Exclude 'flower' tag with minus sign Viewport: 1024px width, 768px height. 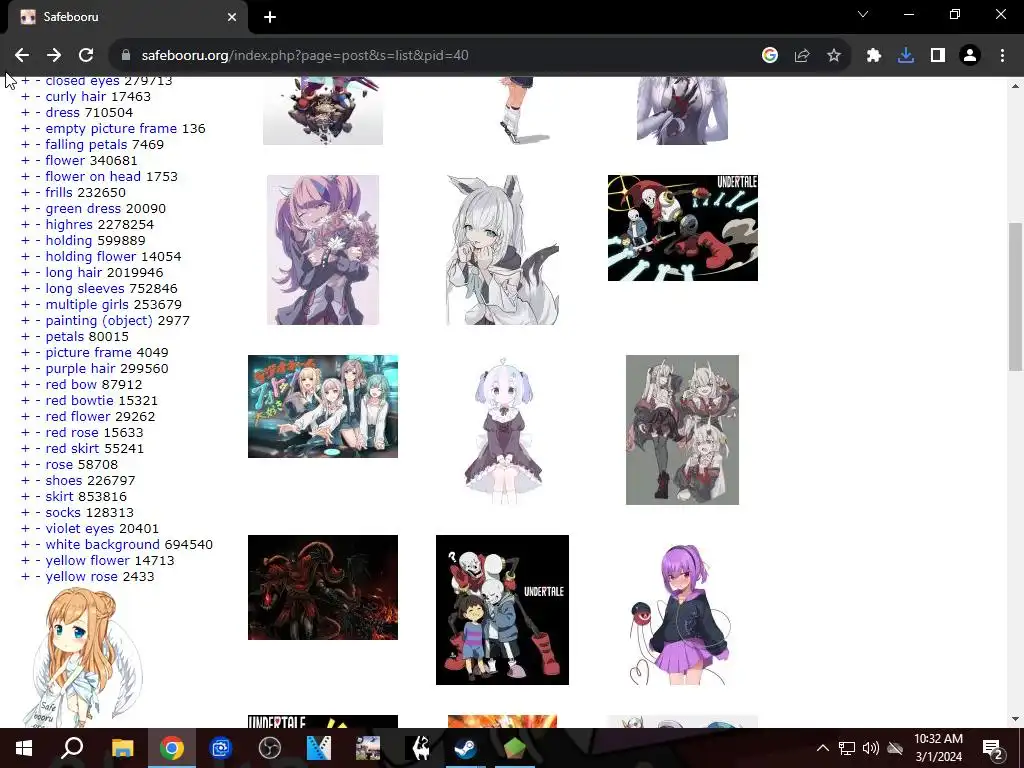point(38,161)
